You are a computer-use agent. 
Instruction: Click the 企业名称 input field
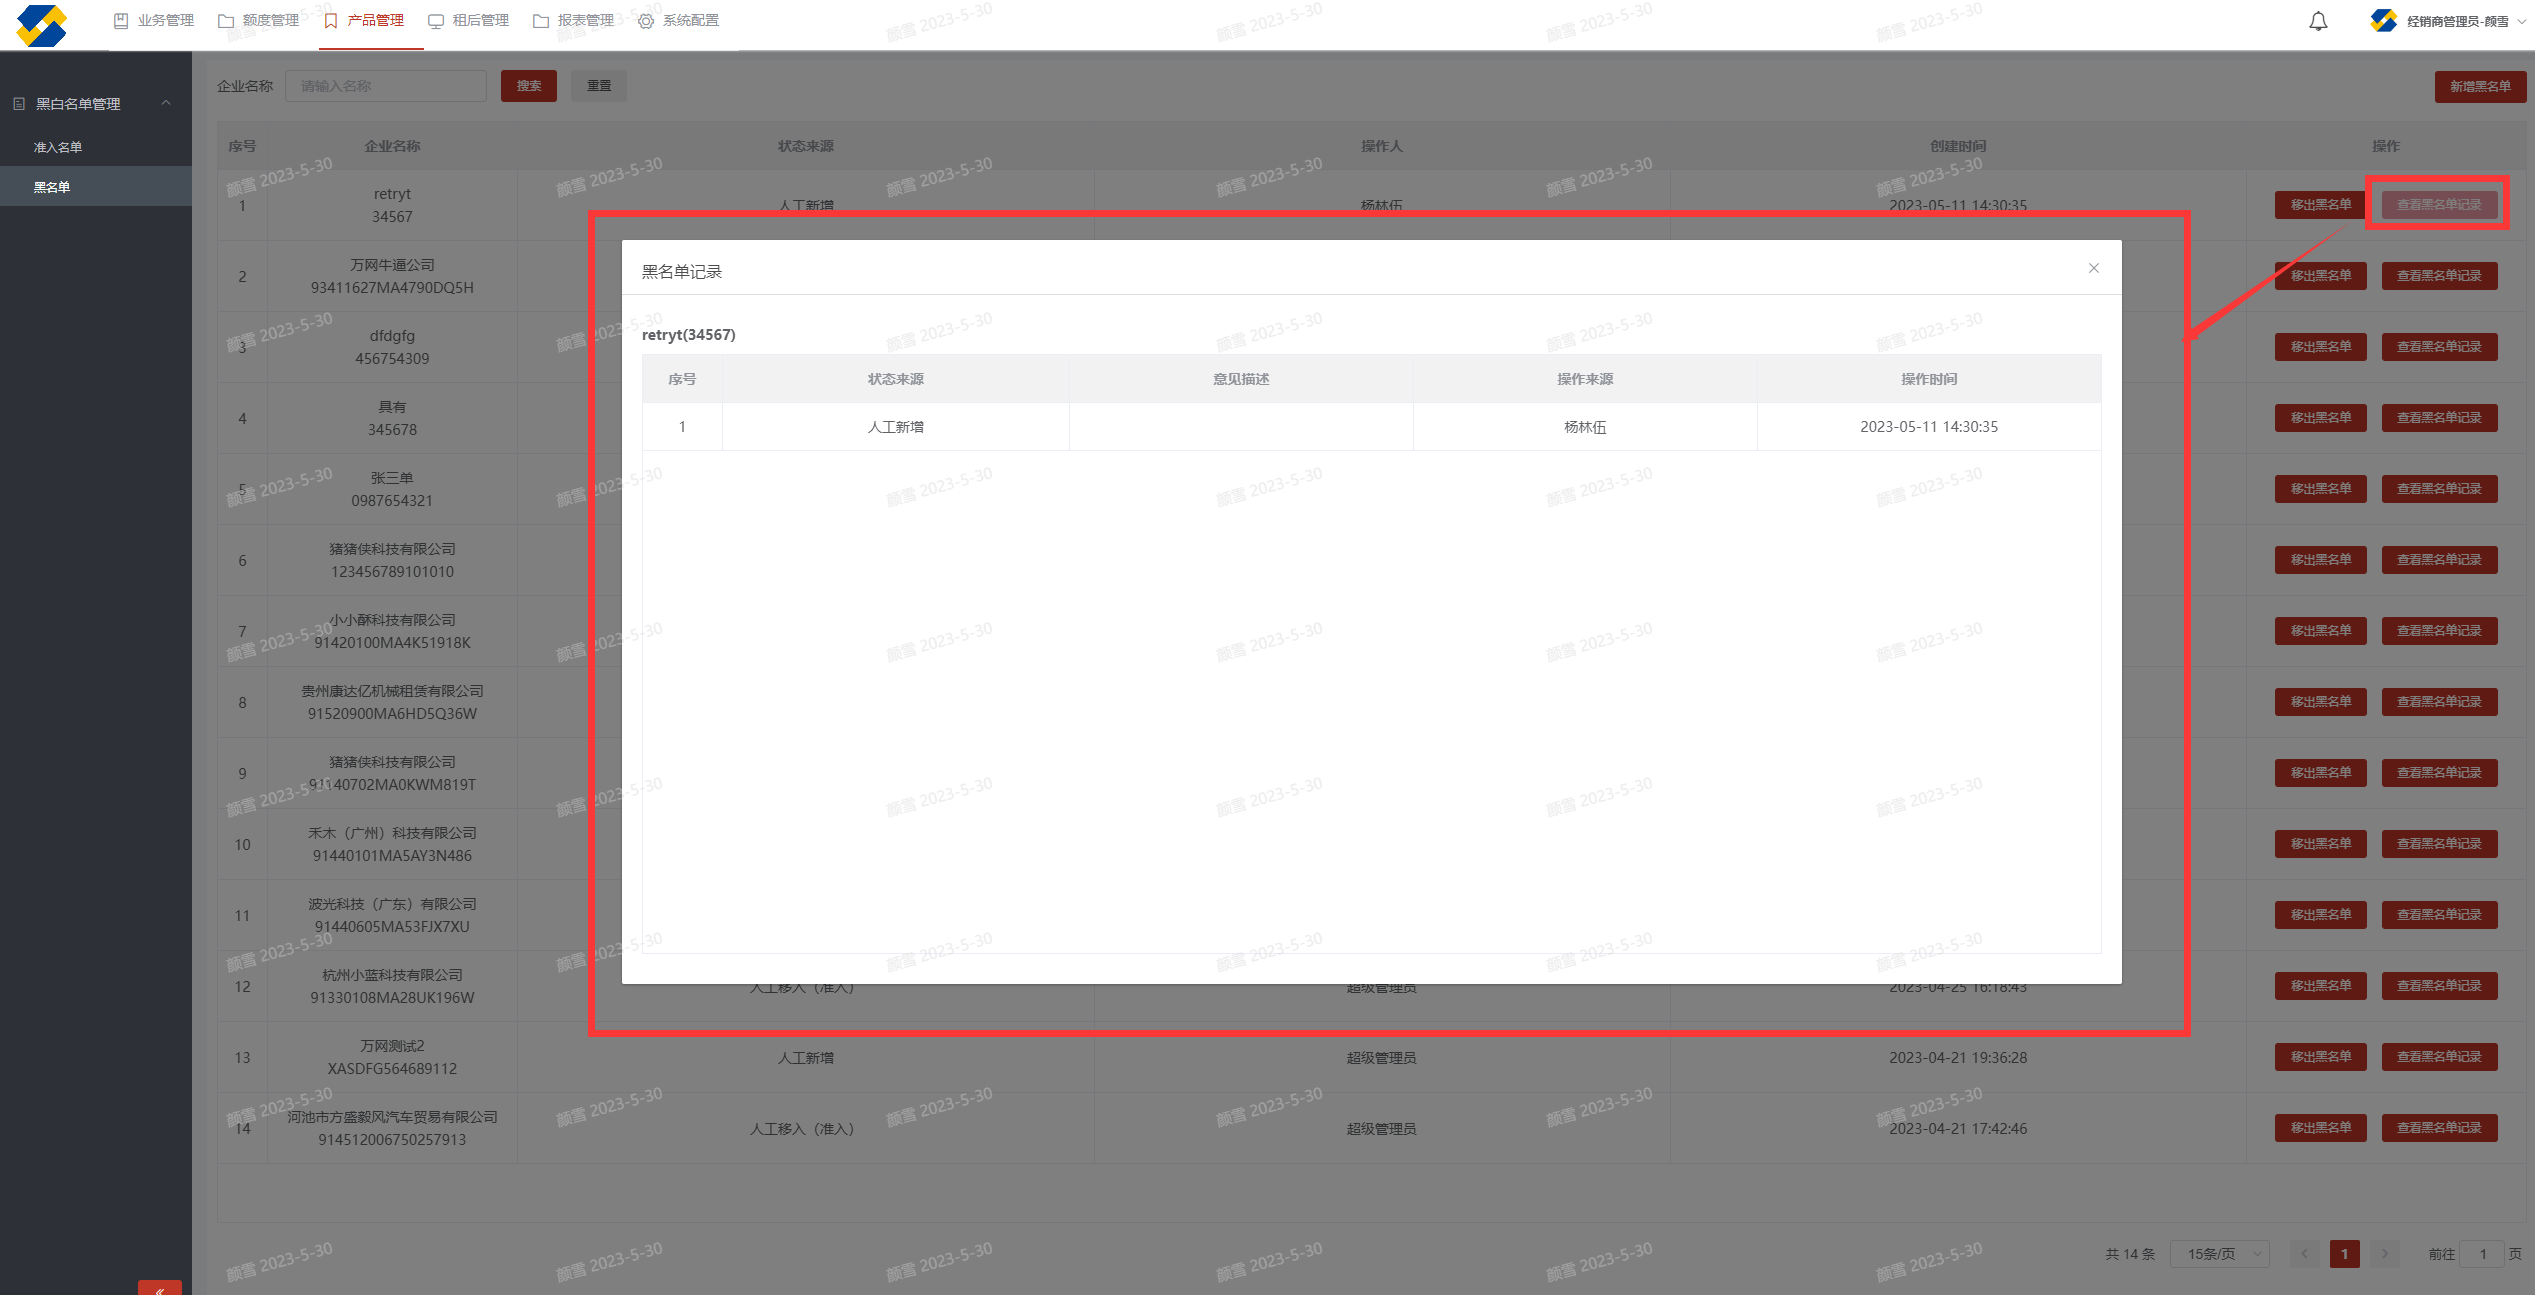click(385, 86)
